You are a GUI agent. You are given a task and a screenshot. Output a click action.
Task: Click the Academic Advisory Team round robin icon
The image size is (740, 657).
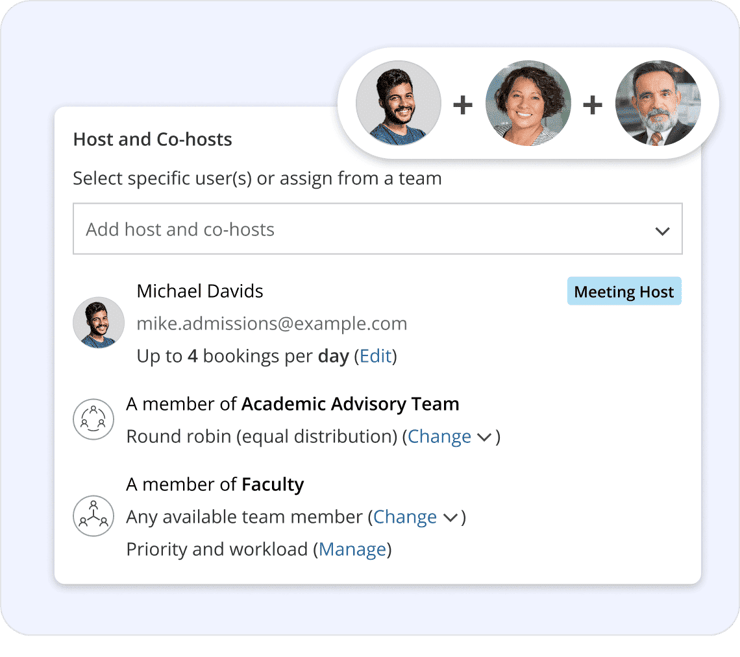[93, 419]
